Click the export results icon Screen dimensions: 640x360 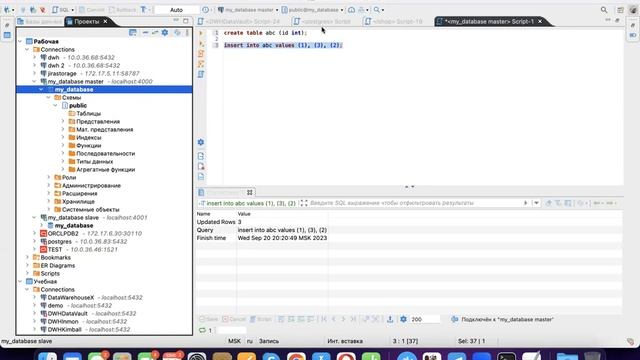click(390, 319)
